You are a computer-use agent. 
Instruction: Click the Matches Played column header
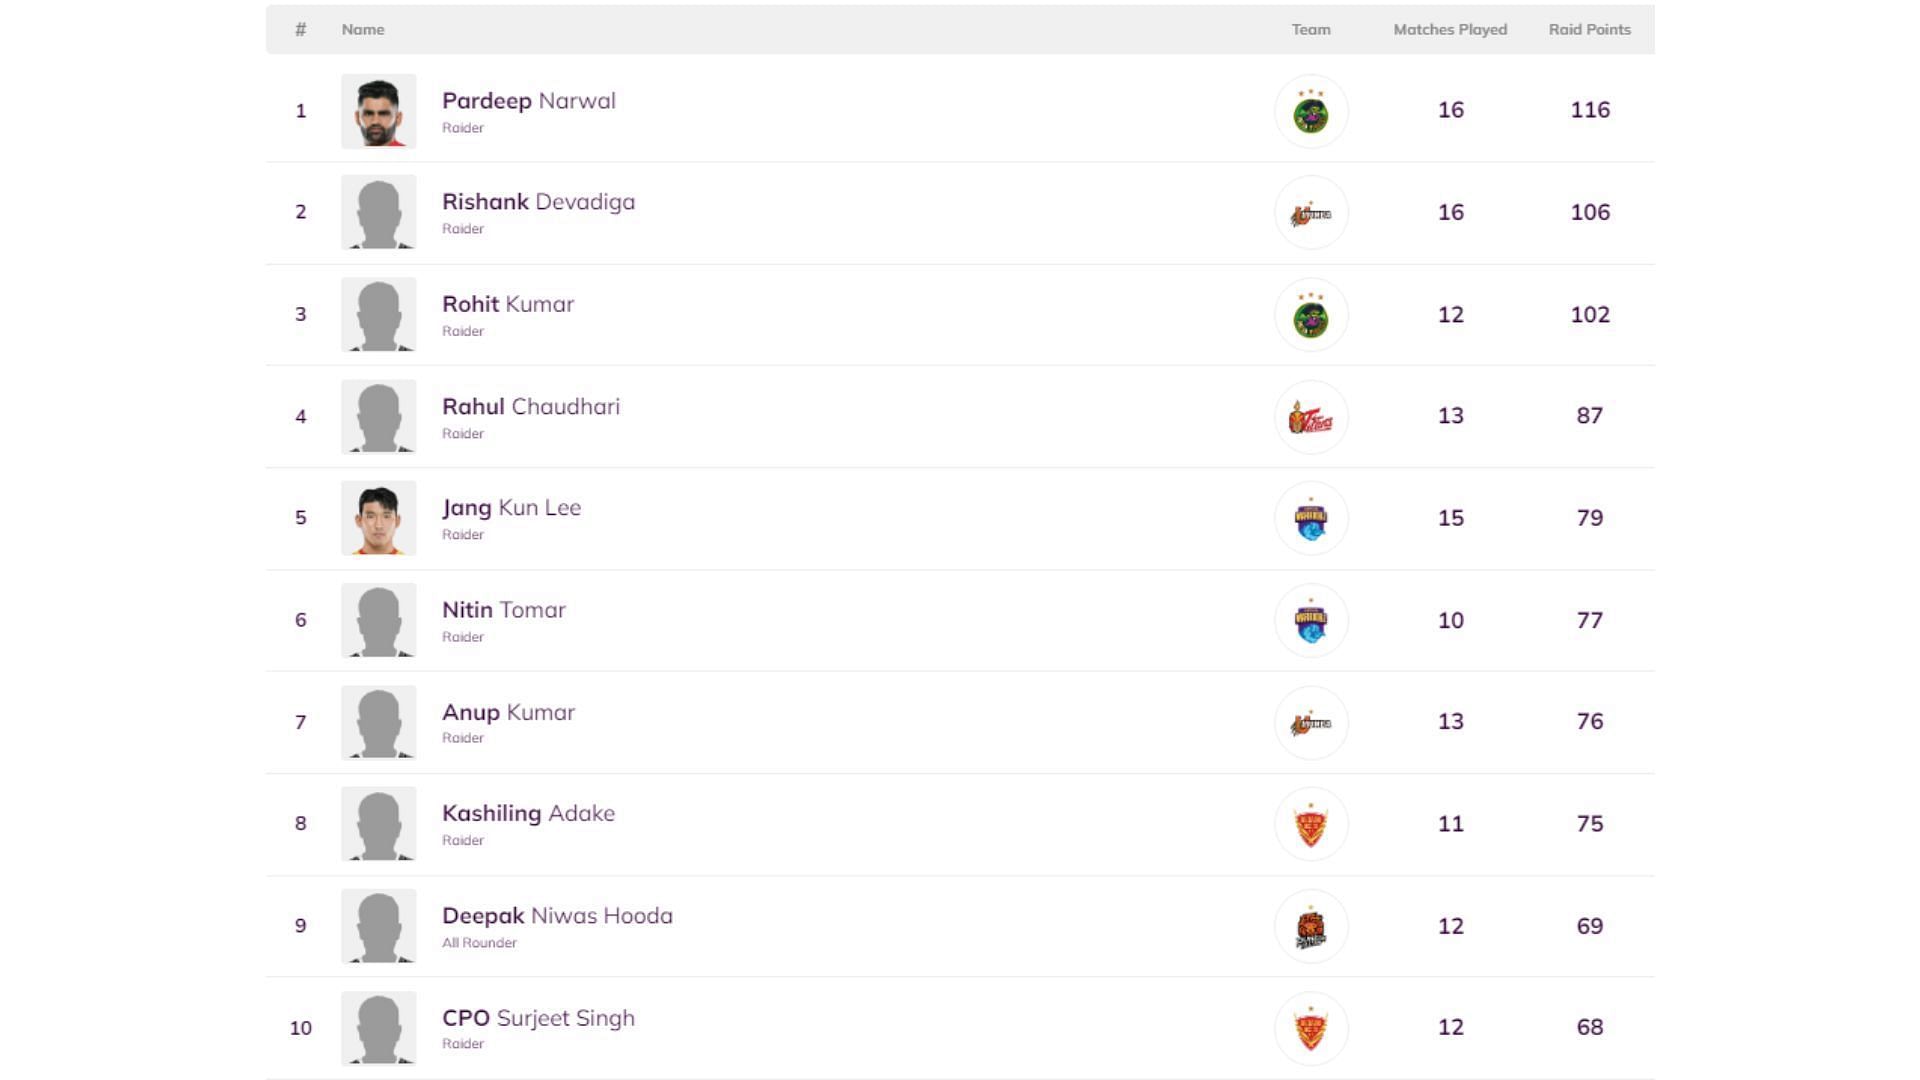coord(1450,30)
